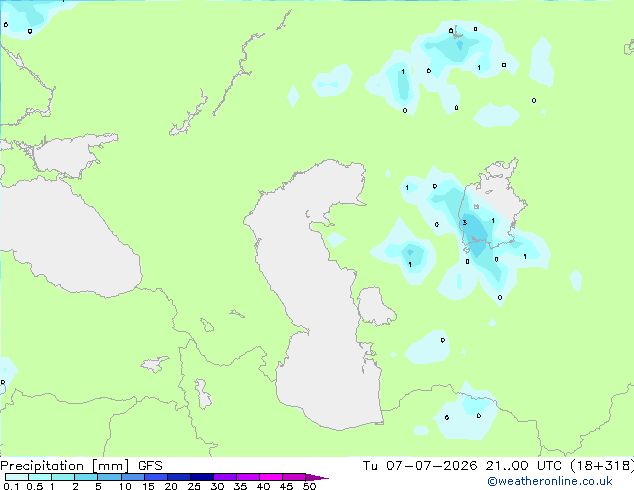634x490 pixels.
Task: Click the "Tu 07-07-2026" date text
Action: tap(420, 466)
